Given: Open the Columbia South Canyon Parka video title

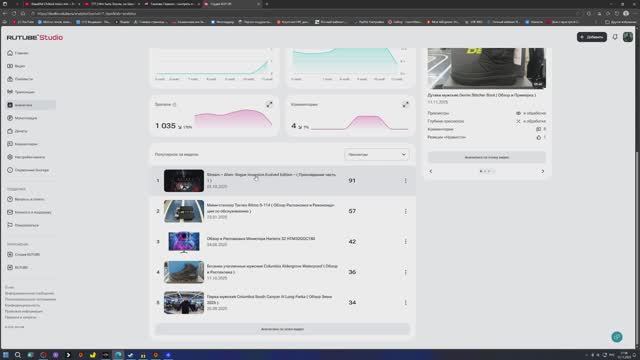Looking at the screenshot, I should [269, 300].
